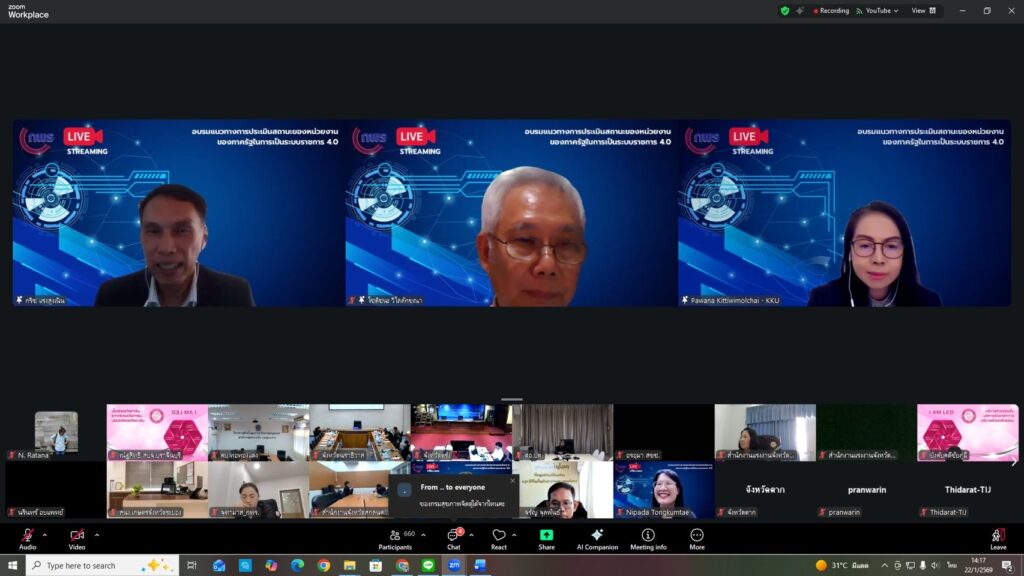Expand audio options arrow next to Audio
The width and height of the screenshot is (1024, 576).
44,534
